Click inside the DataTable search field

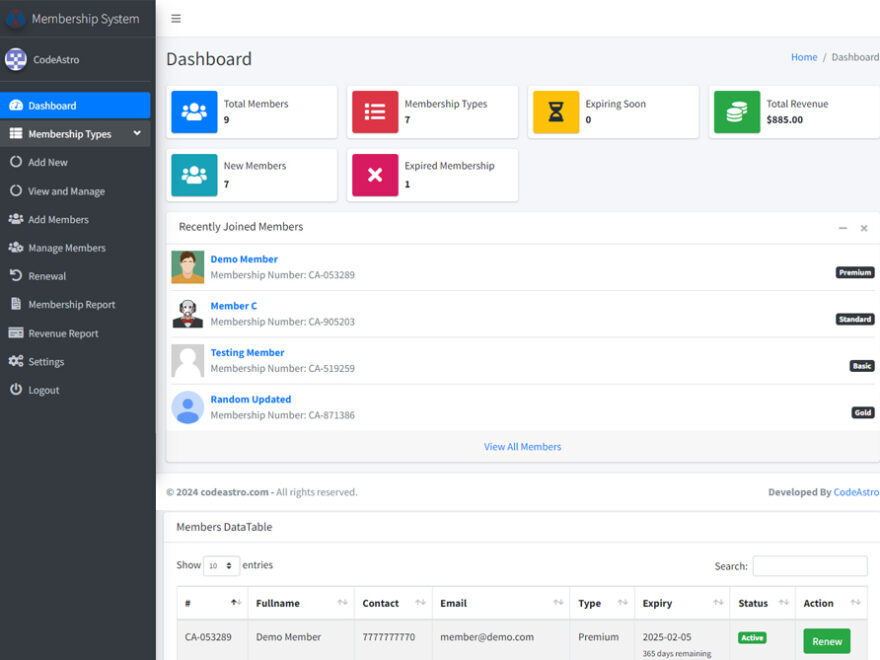(810, 565)
